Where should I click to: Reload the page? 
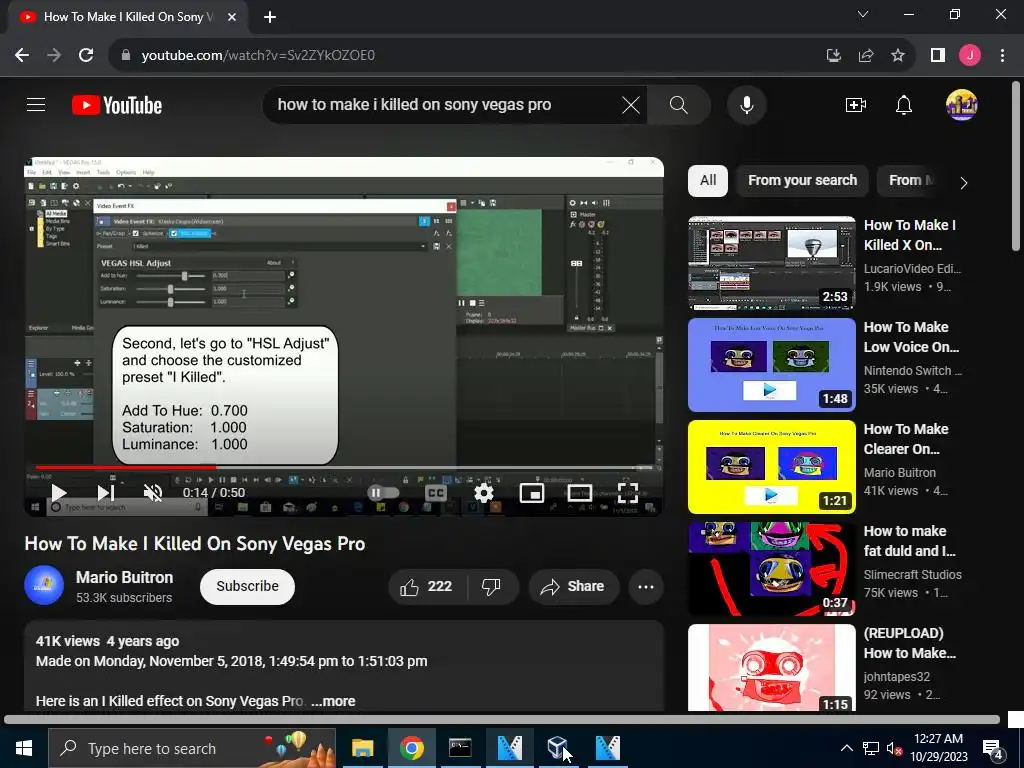pyautogui.click(x=86, y=56)
